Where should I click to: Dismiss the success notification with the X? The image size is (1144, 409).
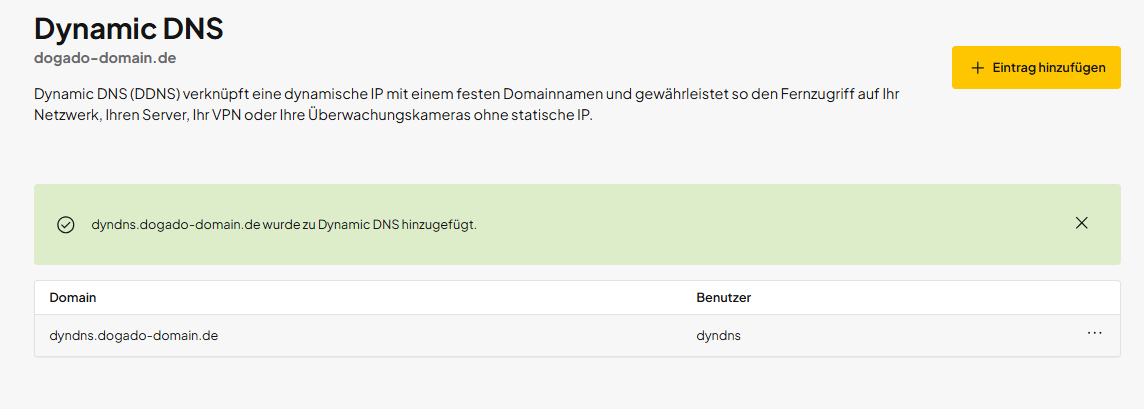pos(1081,223)
